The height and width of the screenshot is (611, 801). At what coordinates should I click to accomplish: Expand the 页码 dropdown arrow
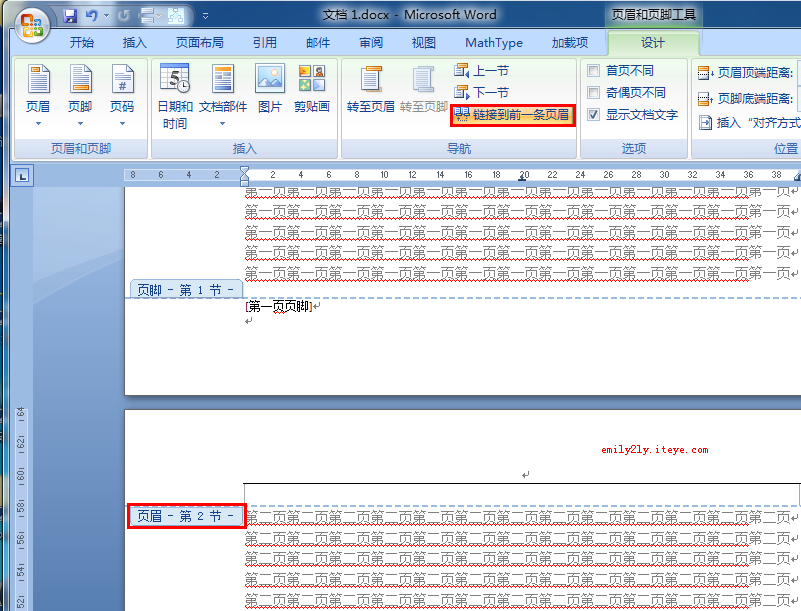[x=122, y=123]
